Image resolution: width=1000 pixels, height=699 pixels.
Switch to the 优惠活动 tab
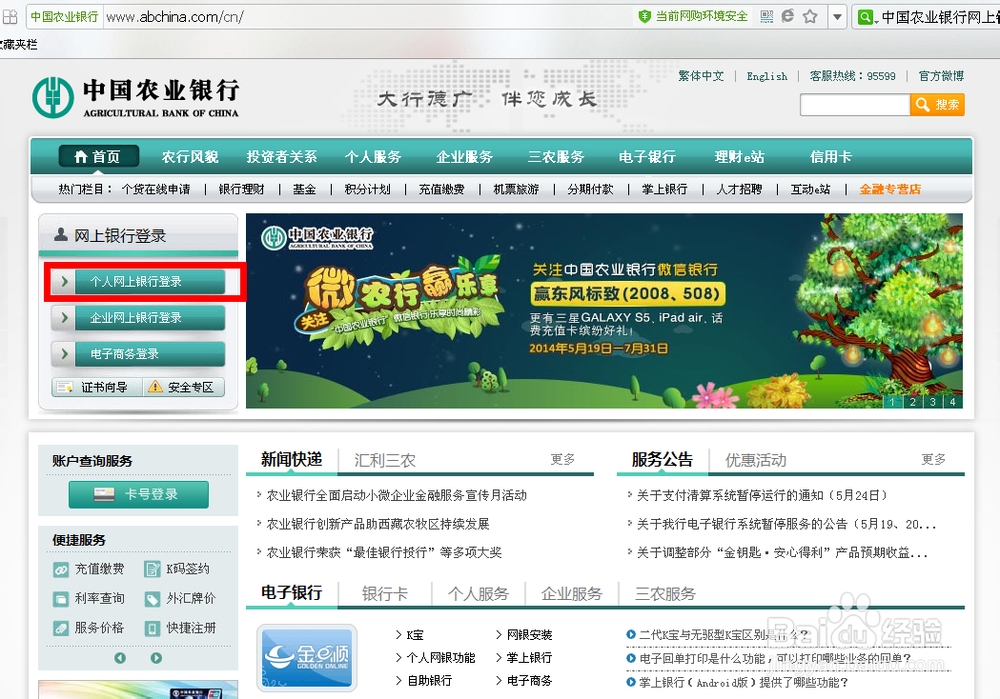[756, 460]
